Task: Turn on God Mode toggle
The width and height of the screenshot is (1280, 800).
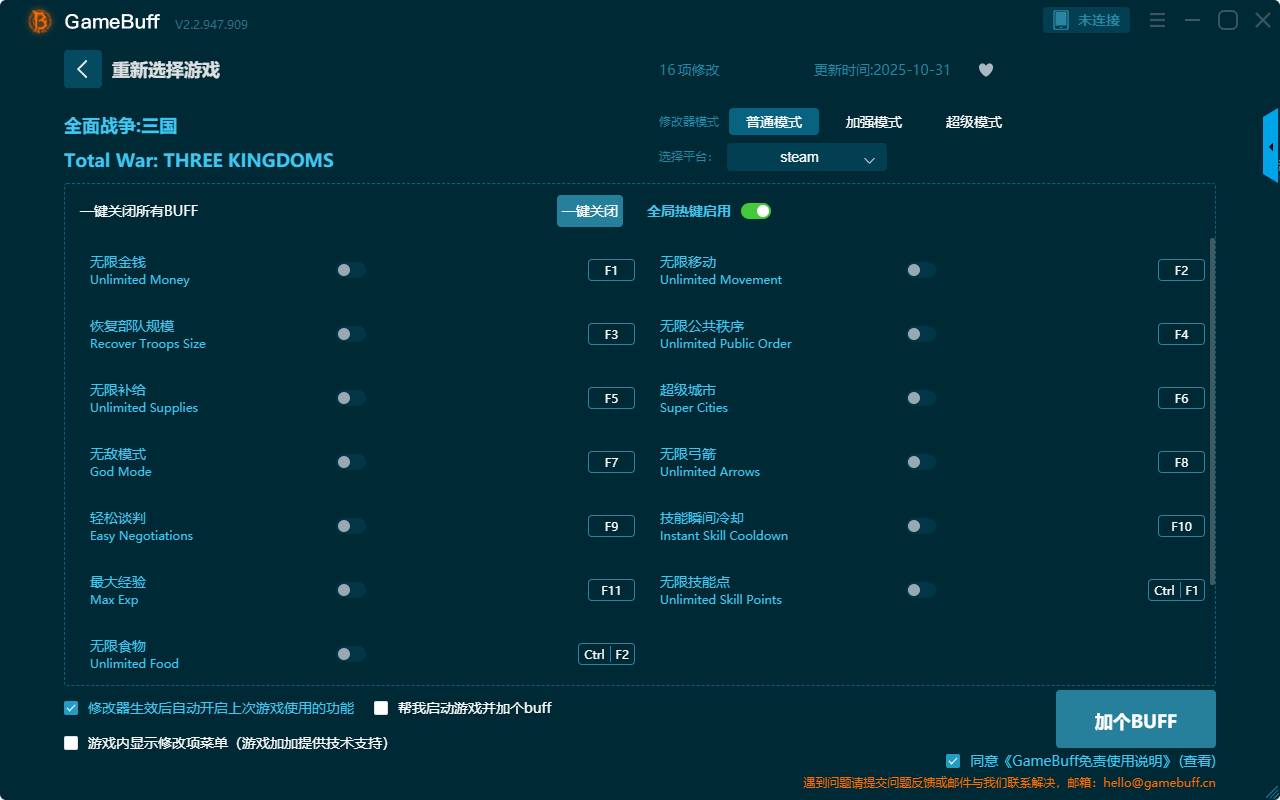Action: coord(351,462)
